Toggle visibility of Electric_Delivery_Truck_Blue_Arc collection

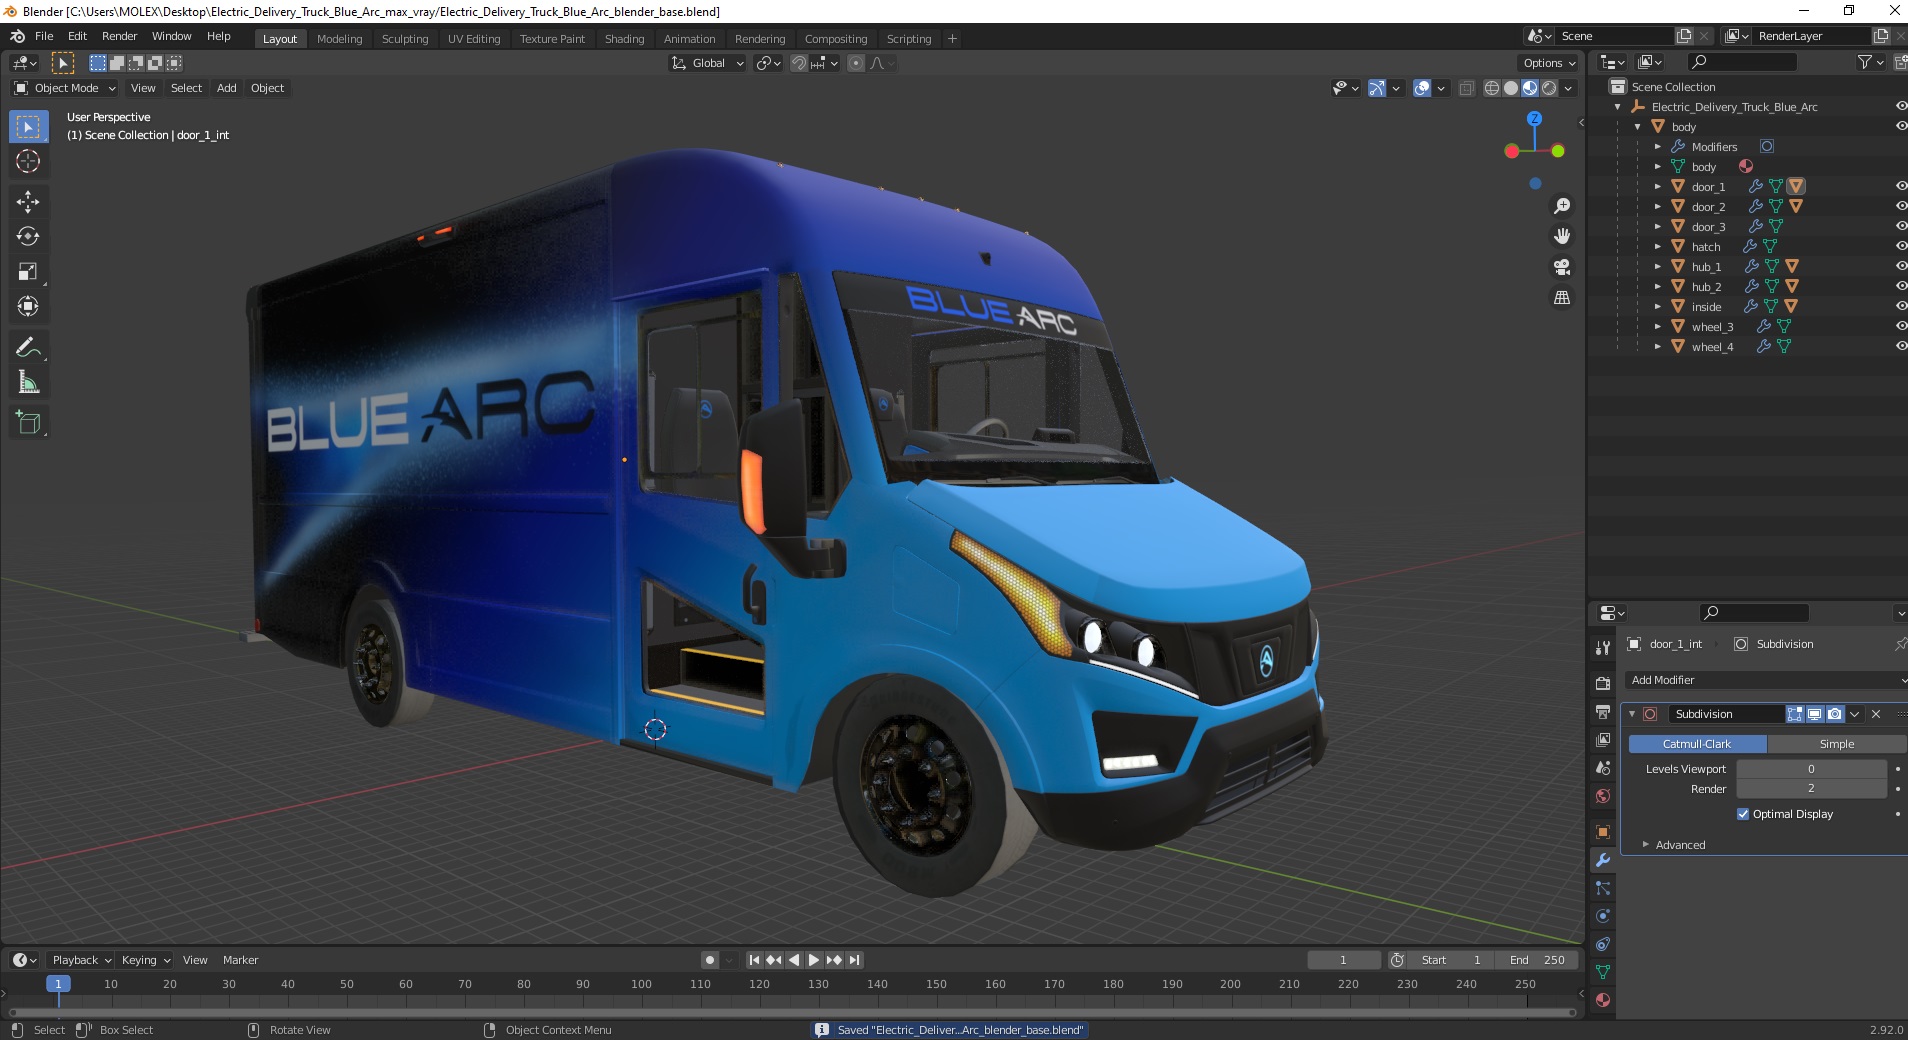(x=1900, y=106)
